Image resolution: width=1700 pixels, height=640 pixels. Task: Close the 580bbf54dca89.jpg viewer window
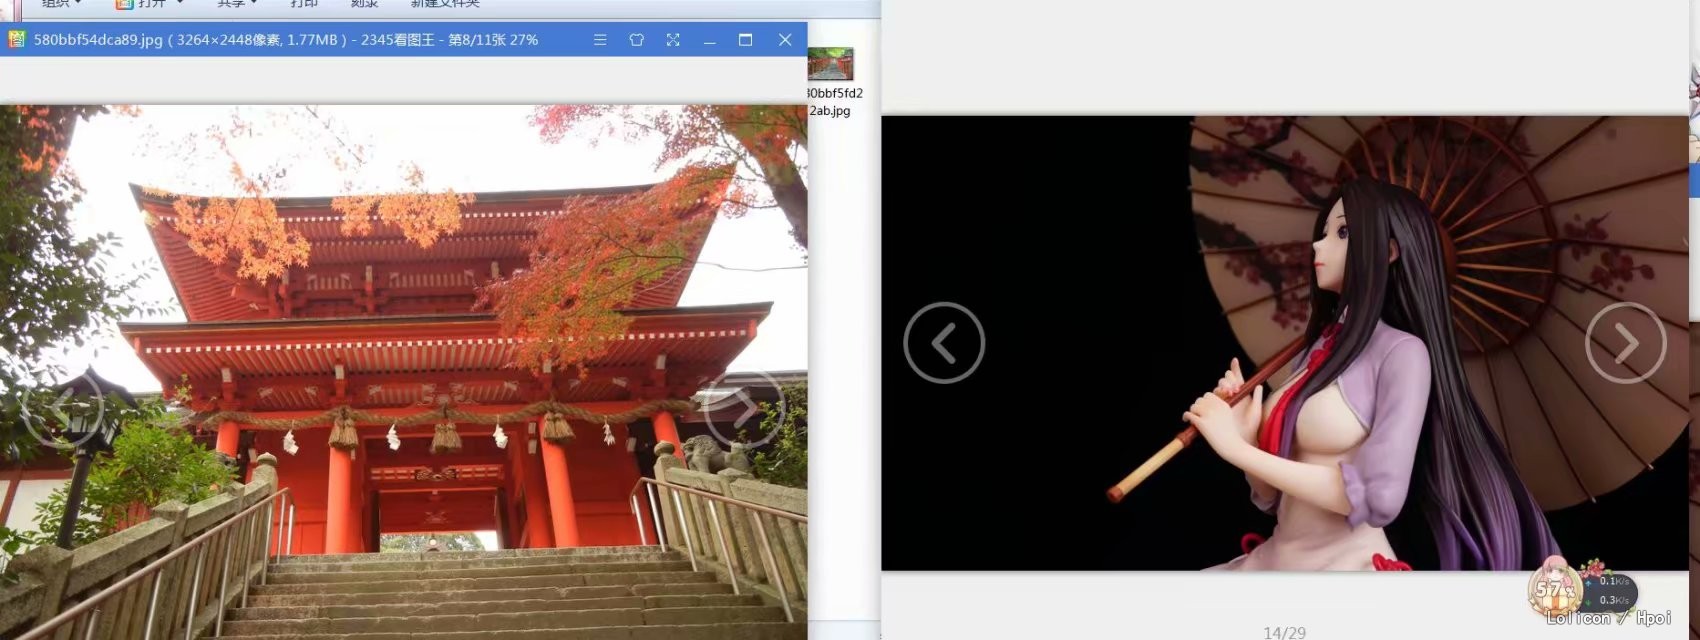(x=785, y=40)
